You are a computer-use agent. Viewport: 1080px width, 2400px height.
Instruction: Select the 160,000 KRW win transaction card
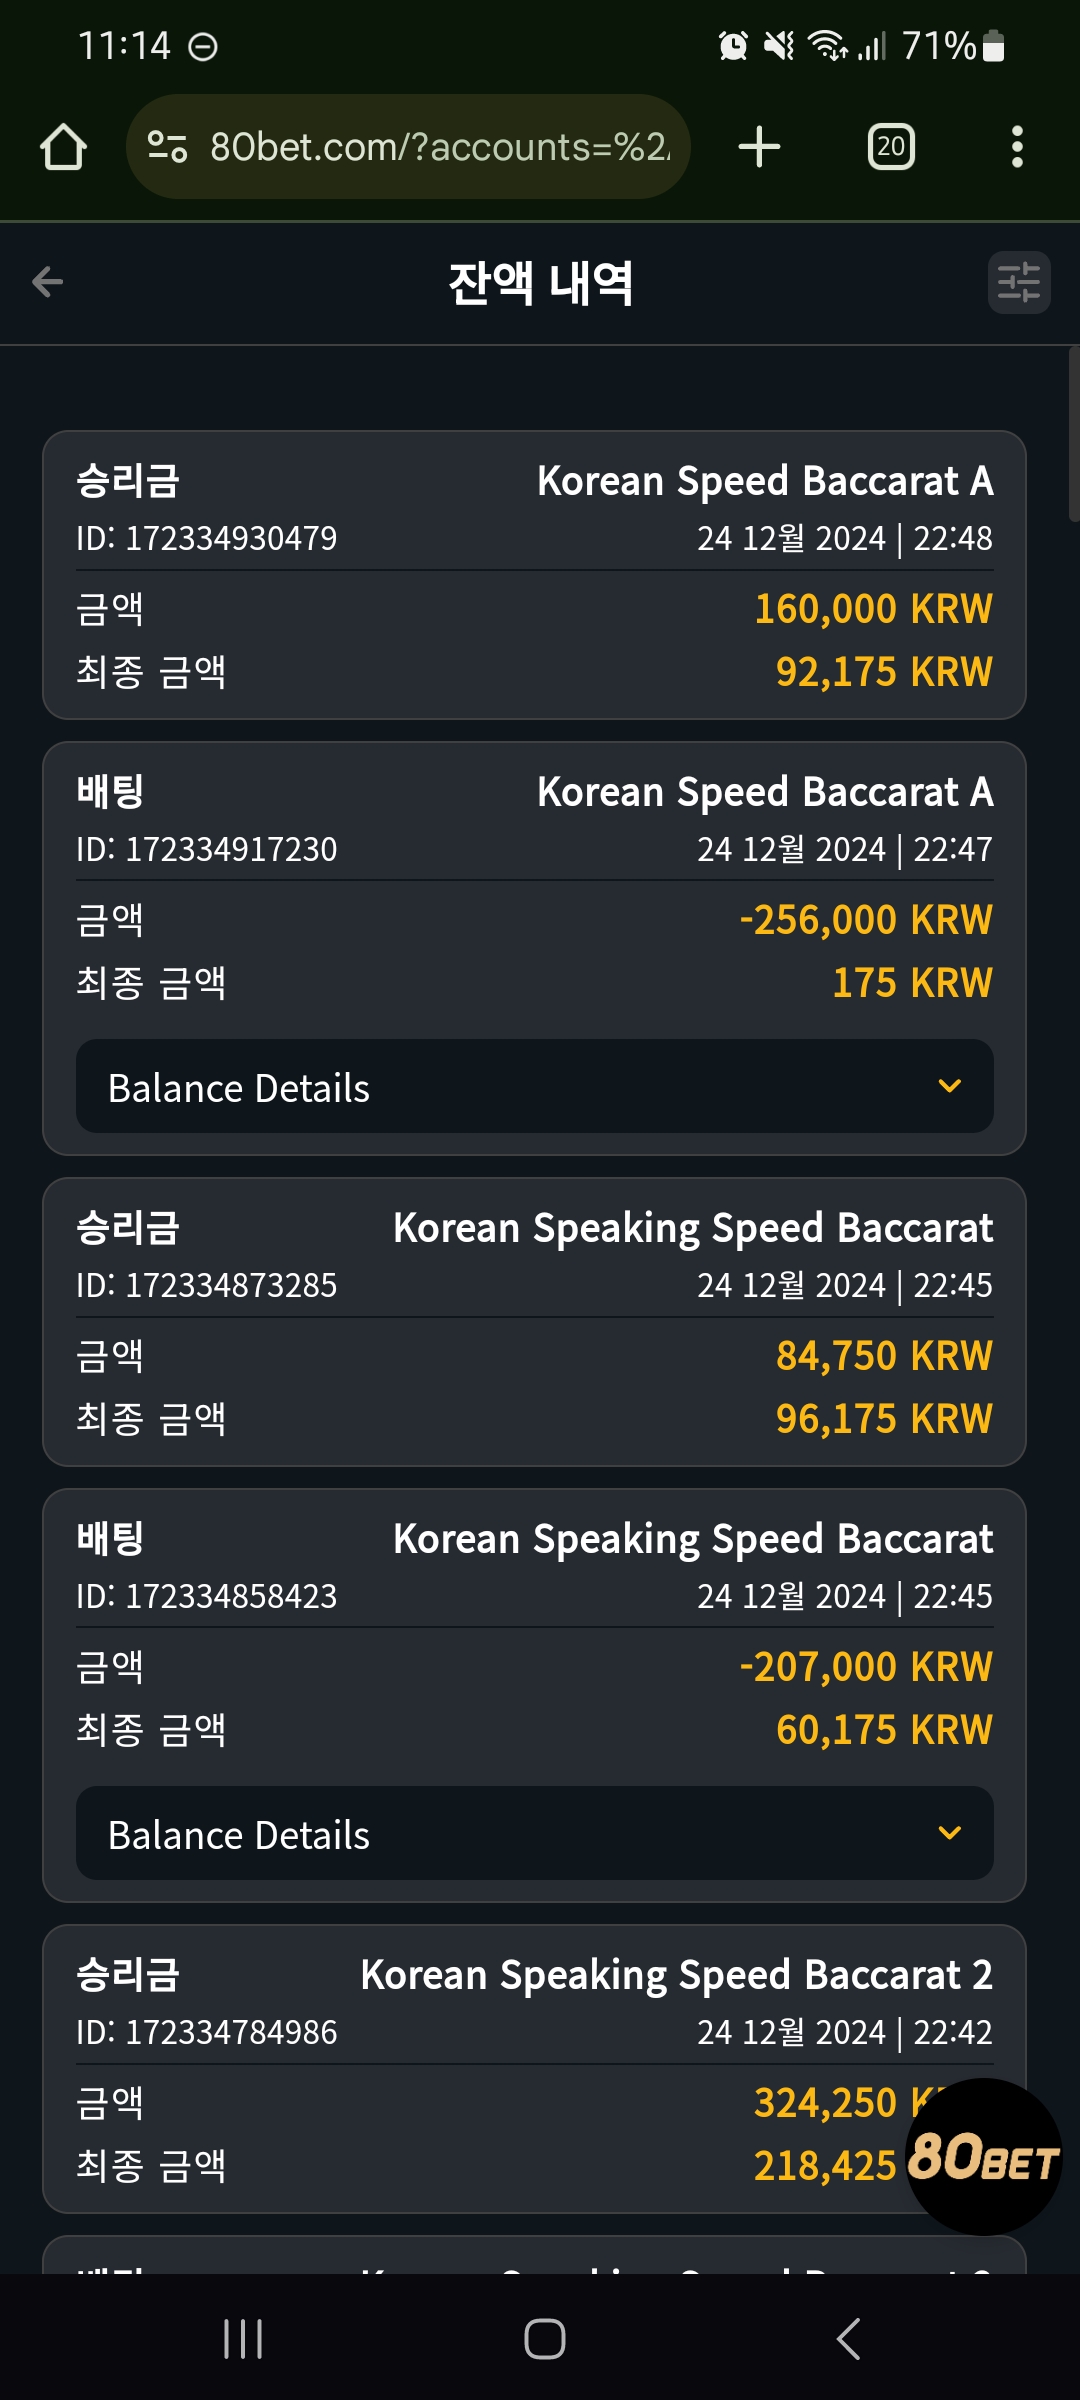[x=535, y=575]
